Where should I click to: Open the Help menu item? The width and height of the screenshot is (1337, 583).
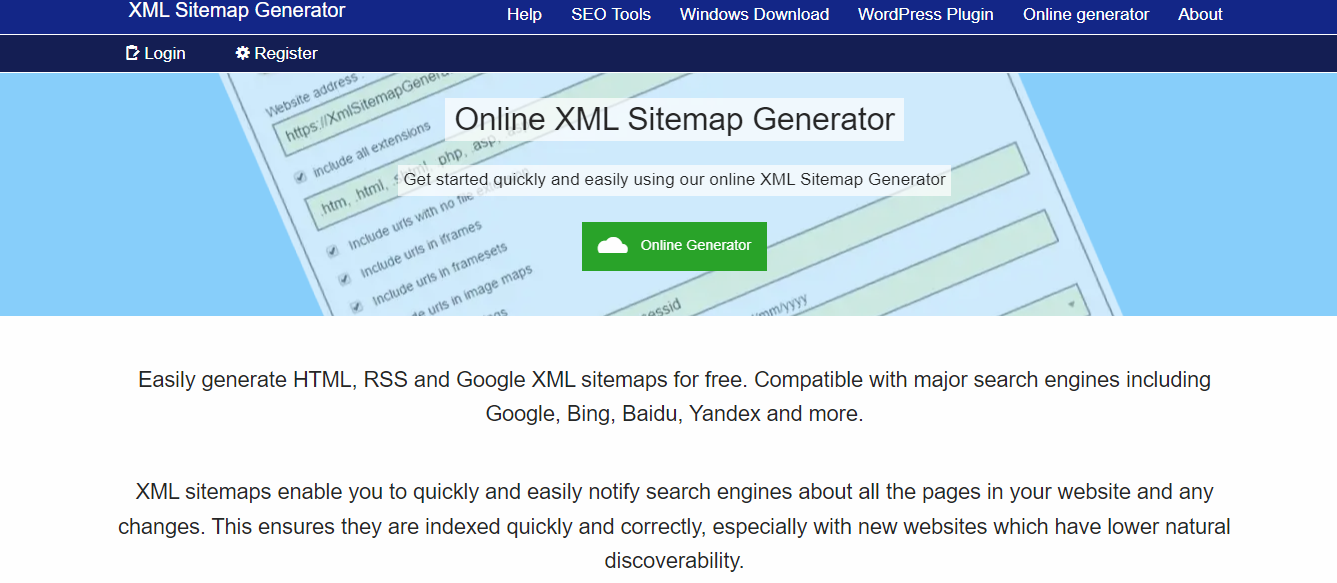(524, 14)
